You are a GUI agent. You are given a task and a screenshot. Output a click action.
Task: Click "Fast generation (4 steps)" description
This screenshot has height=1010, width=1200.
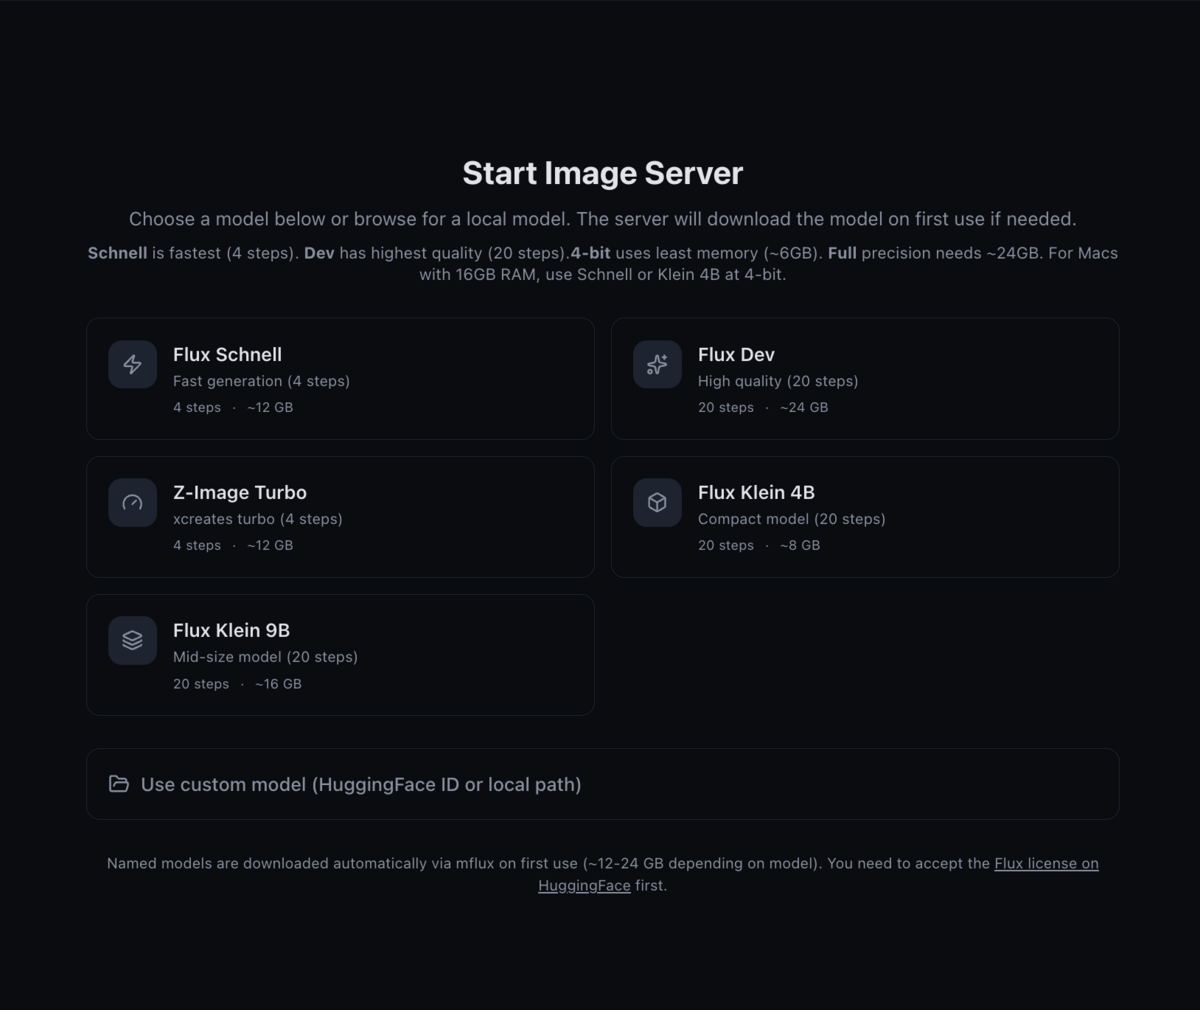tap(261, 381)
